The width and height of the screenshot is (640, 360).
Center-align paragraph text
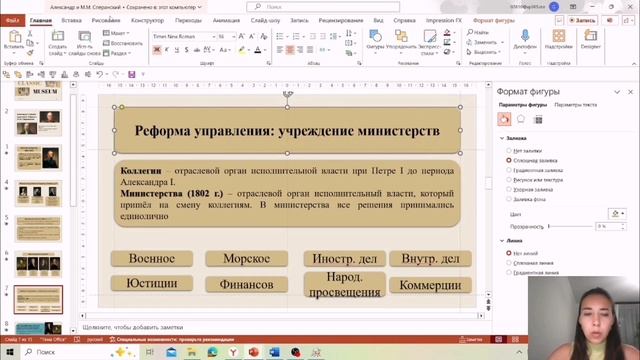(x=290, y=50)
